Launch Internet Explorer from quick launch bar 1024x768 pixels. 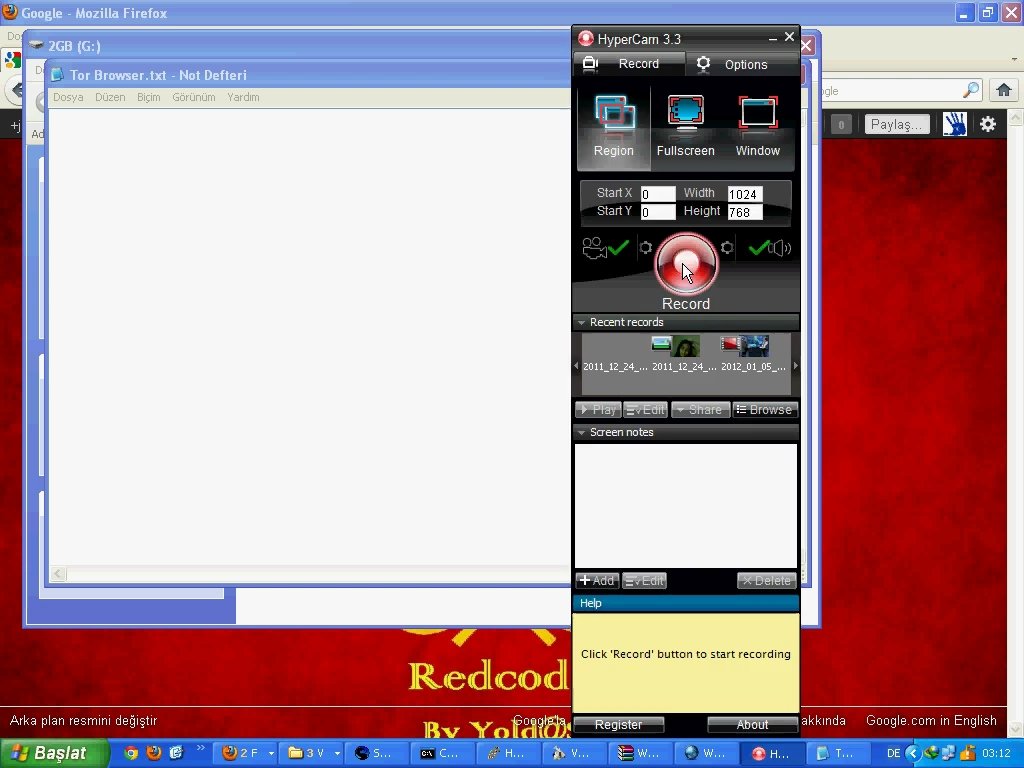(176, 753)
